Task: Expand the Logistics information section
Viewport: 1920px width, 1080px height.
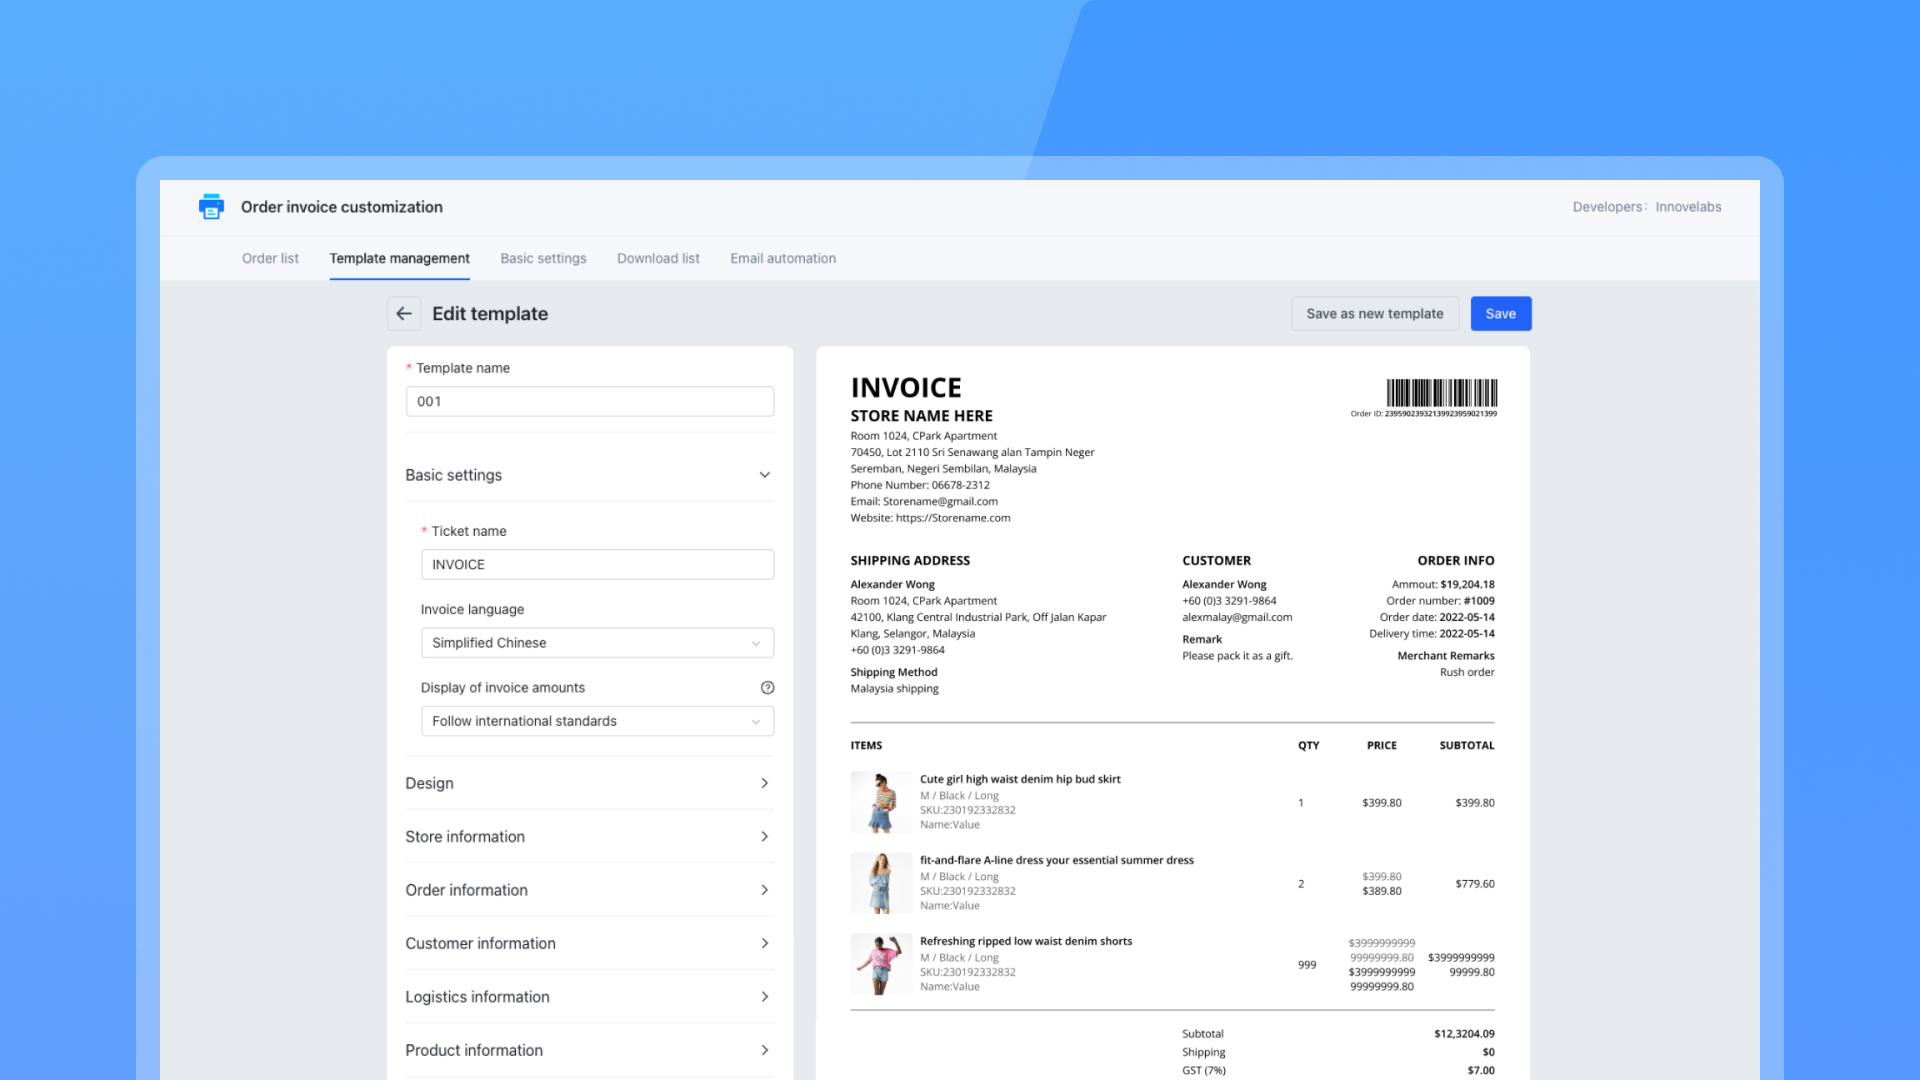Action: (589, 997)
